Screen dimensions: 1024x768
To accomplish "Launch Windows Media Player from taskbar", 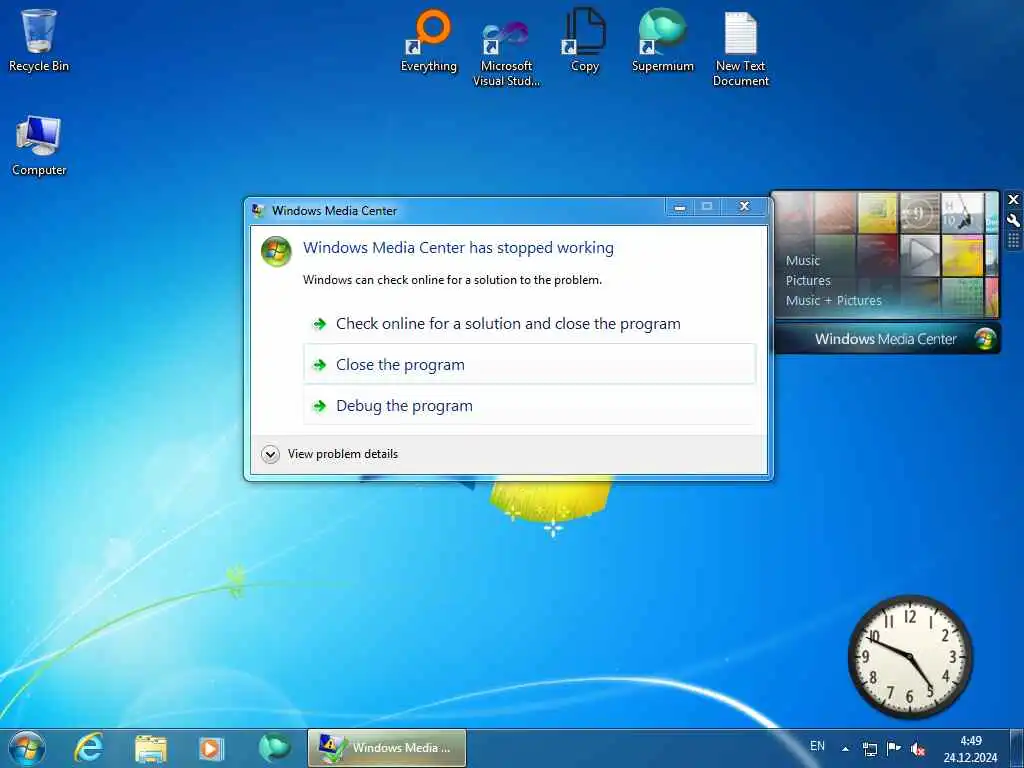I will 211,748.
